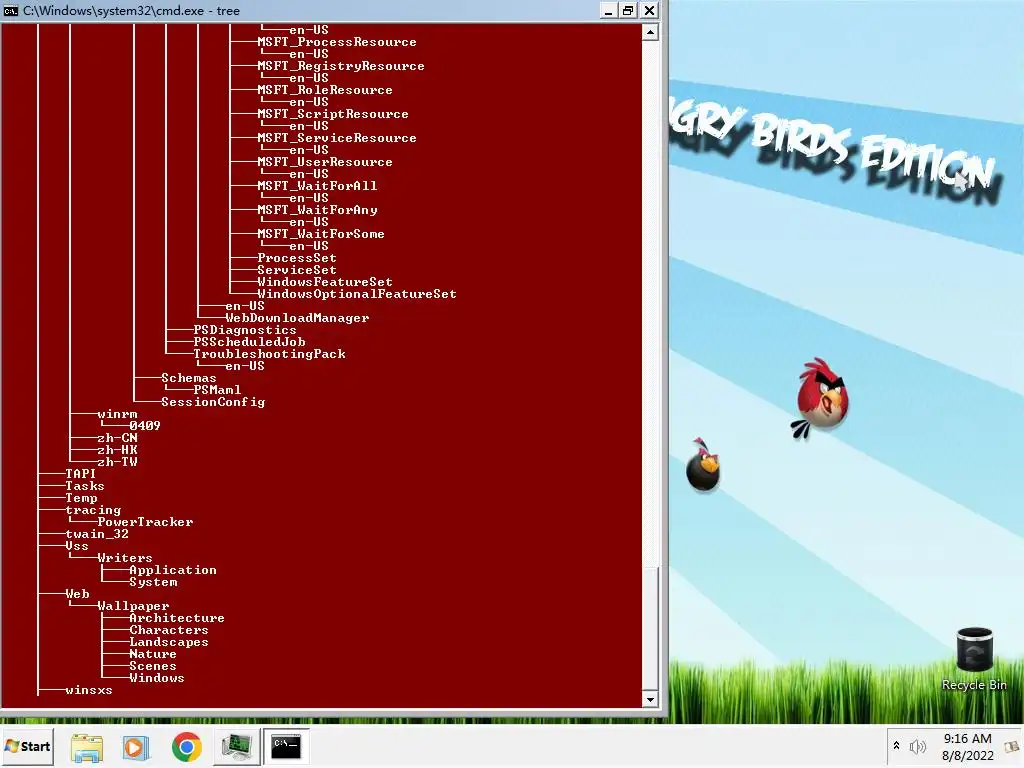Click the Temp entry
This screenshot has height=768, width=1024.
click(81, 498)
